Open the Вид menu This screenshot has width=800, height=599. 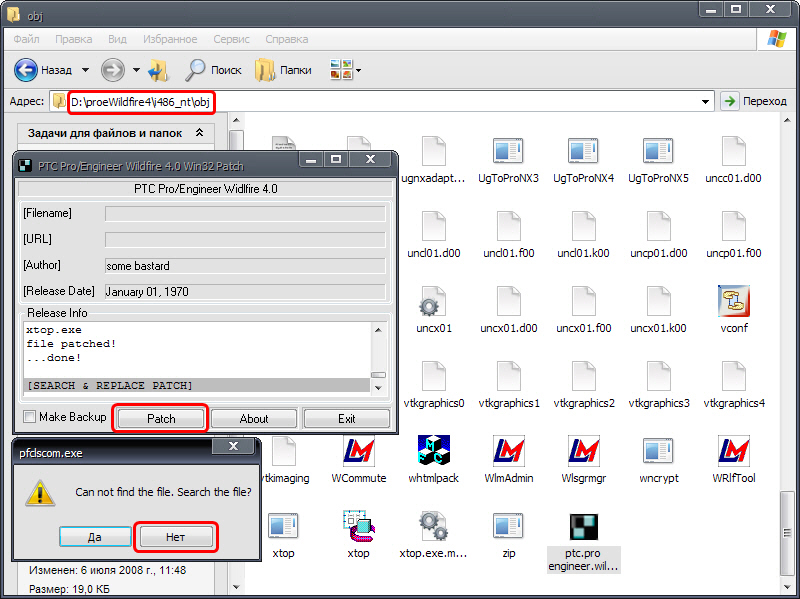(117, 39)
